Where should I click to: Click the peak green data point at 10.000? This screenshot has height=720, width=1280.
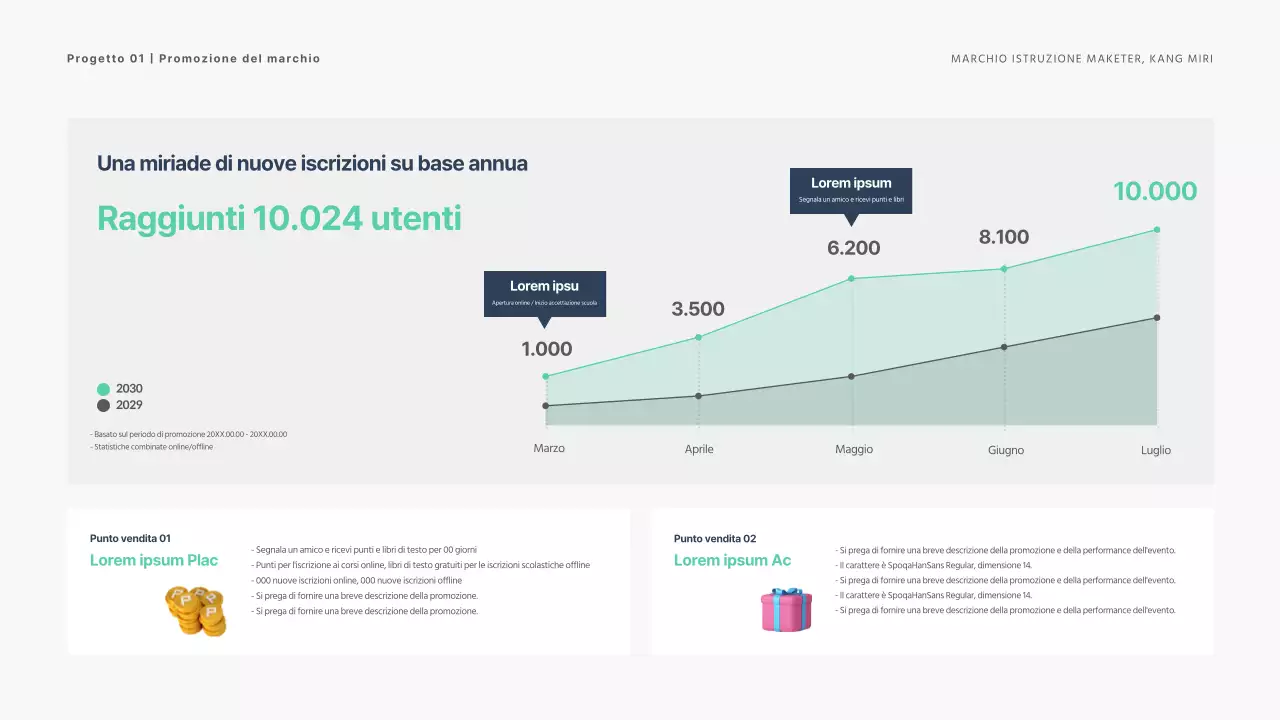click(x=1157, y=228)
